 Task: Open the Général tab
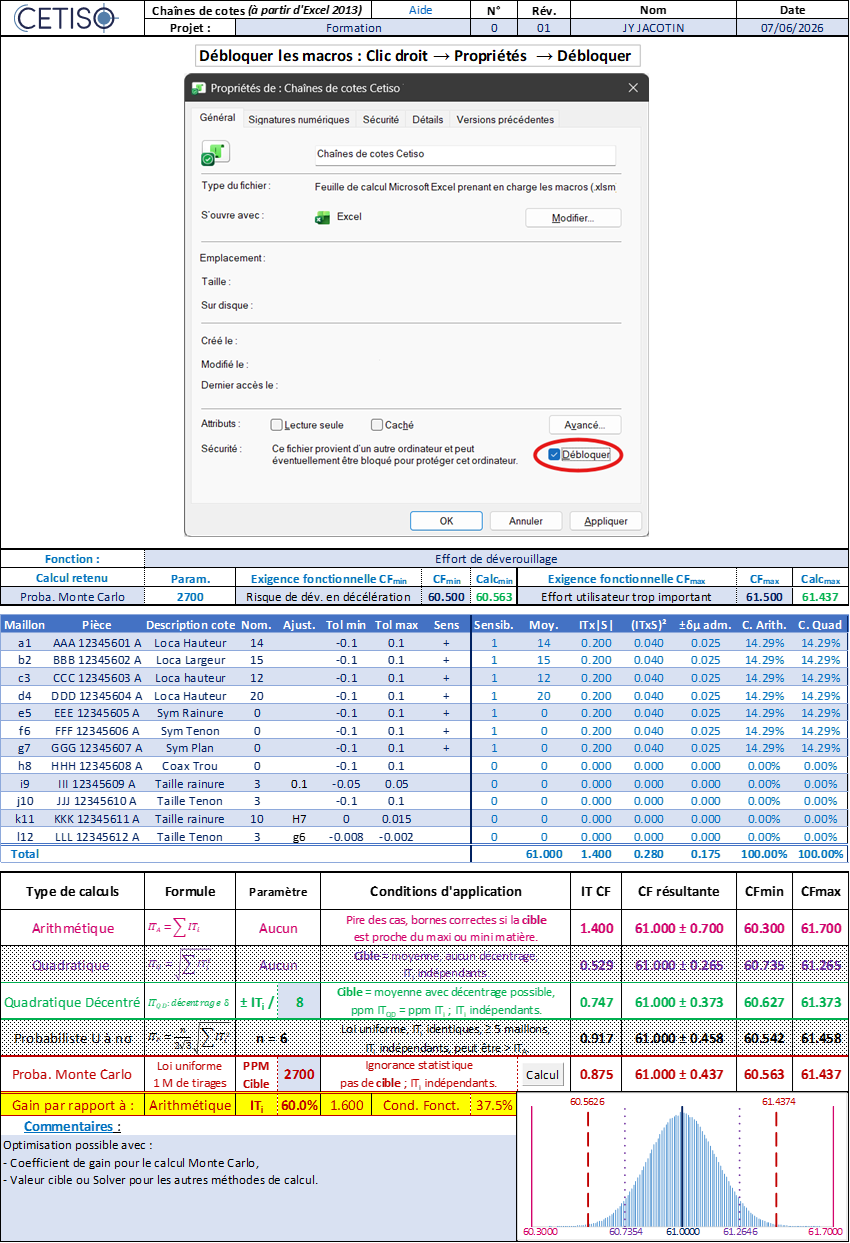tap(217, 118)
